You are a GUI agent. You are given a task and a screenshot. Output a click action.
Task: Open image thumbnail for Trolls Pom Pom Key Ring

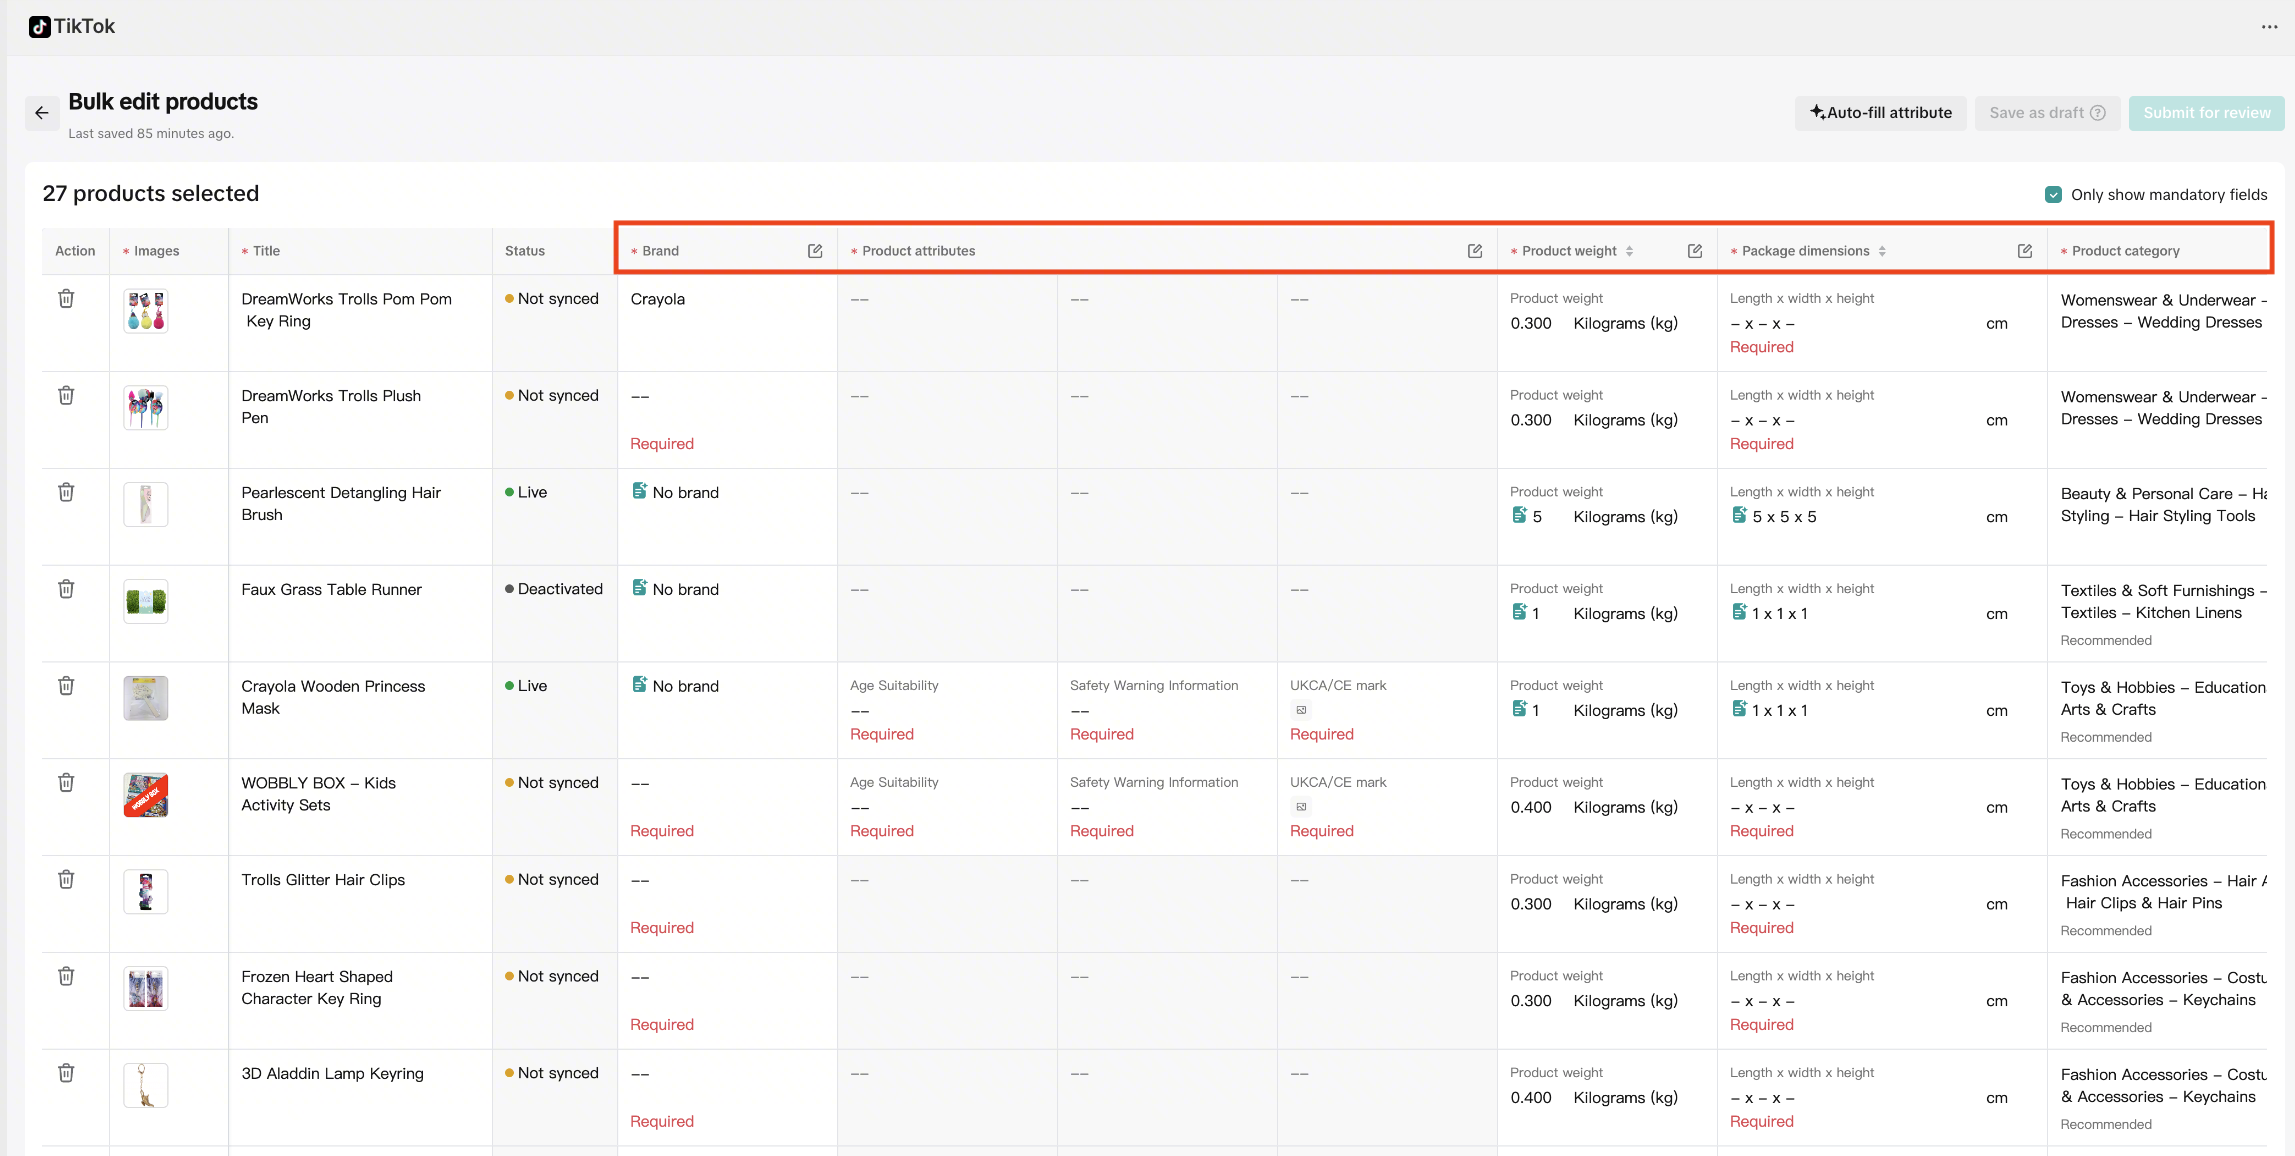pos(146,312)
